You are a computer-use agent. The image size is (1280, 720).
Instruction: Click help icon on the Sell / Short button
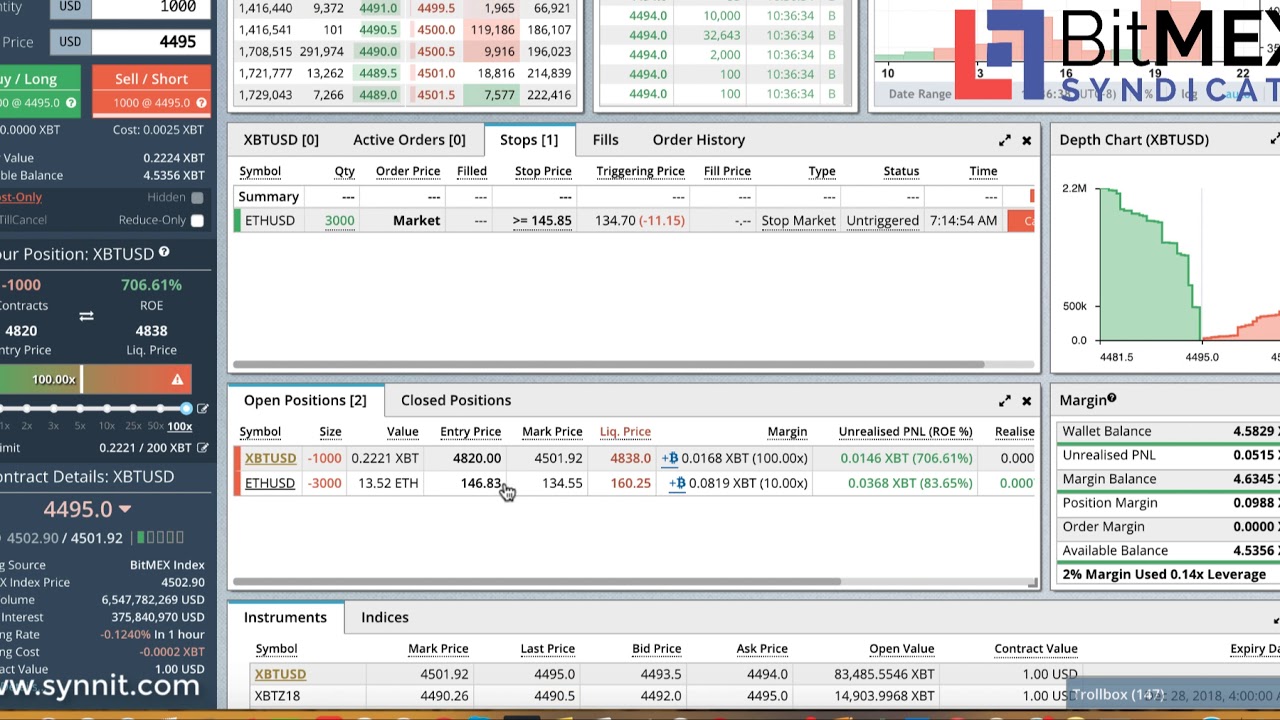(x=201, y=103)
